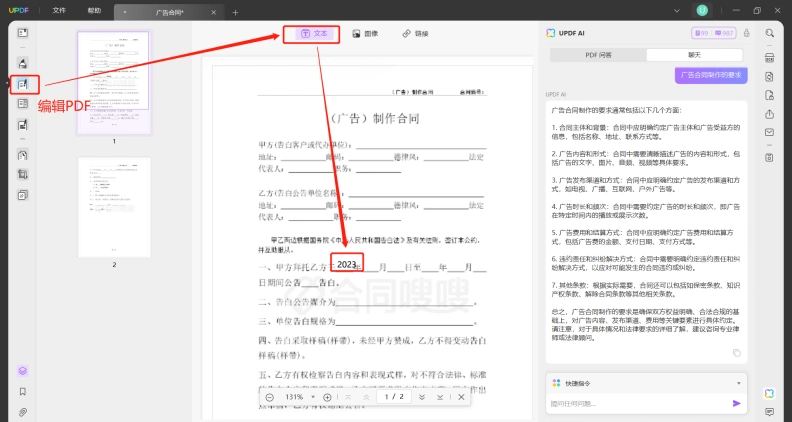The height and width of the screenshot is (422, 792).
Task: Click the zoom in plus button
Action: pyautogui.click(x=327, y=397)
